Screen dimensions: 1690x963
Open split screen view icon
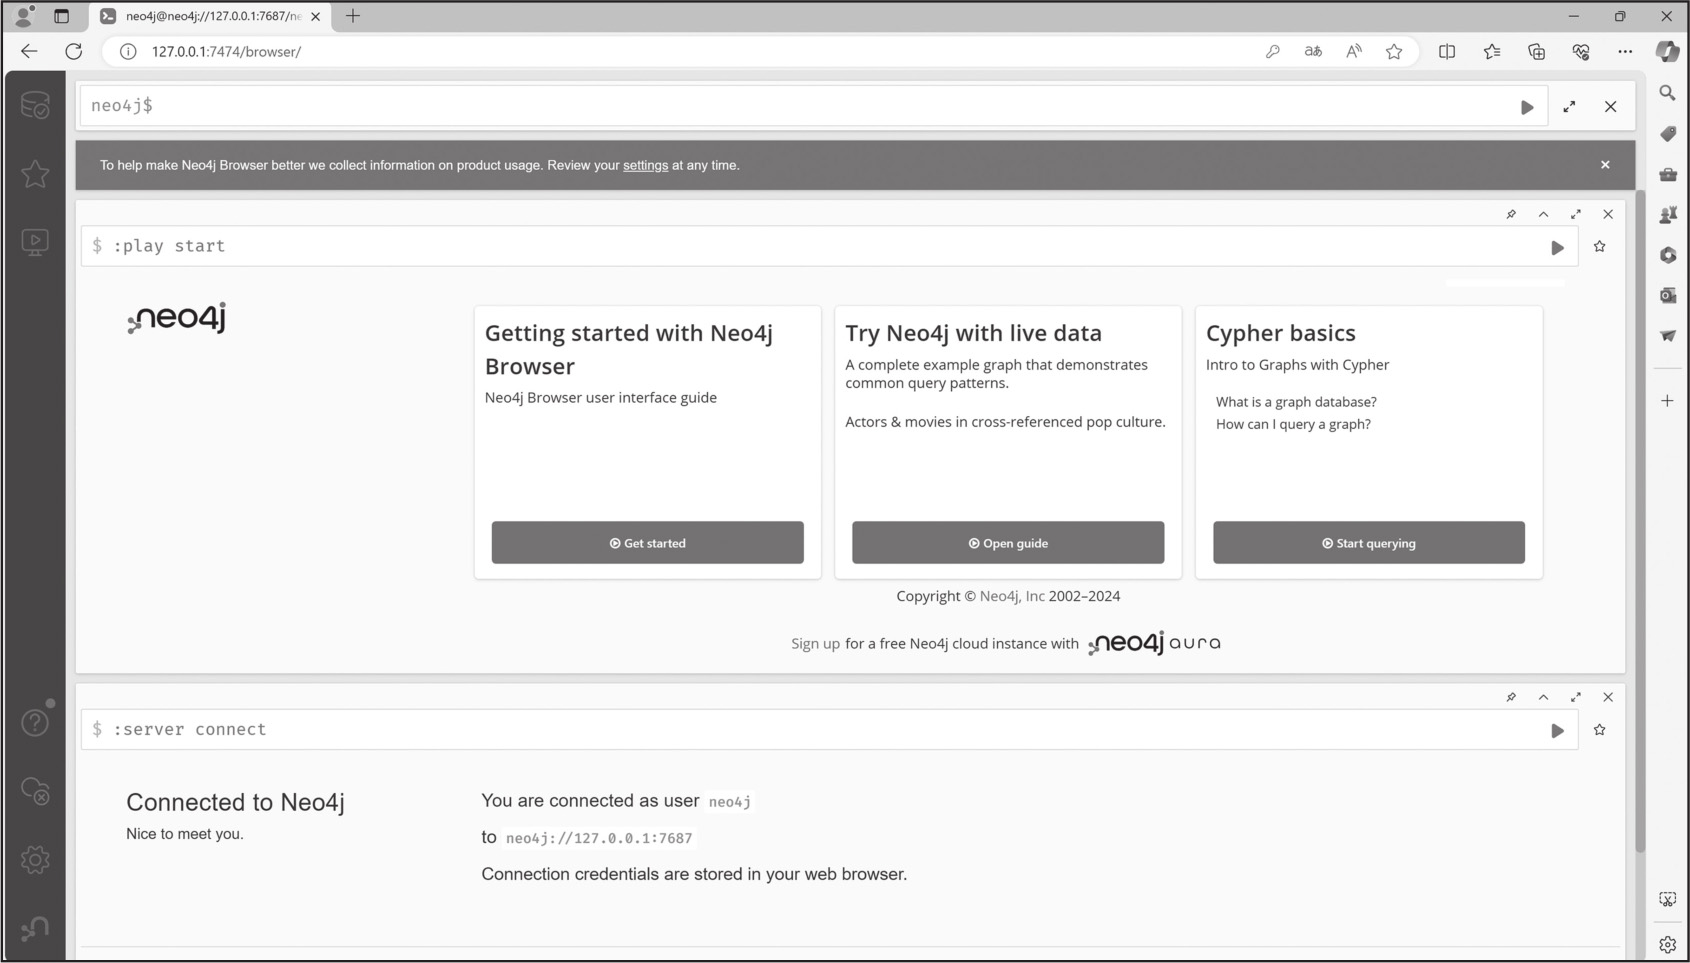tap(1447, 52)
